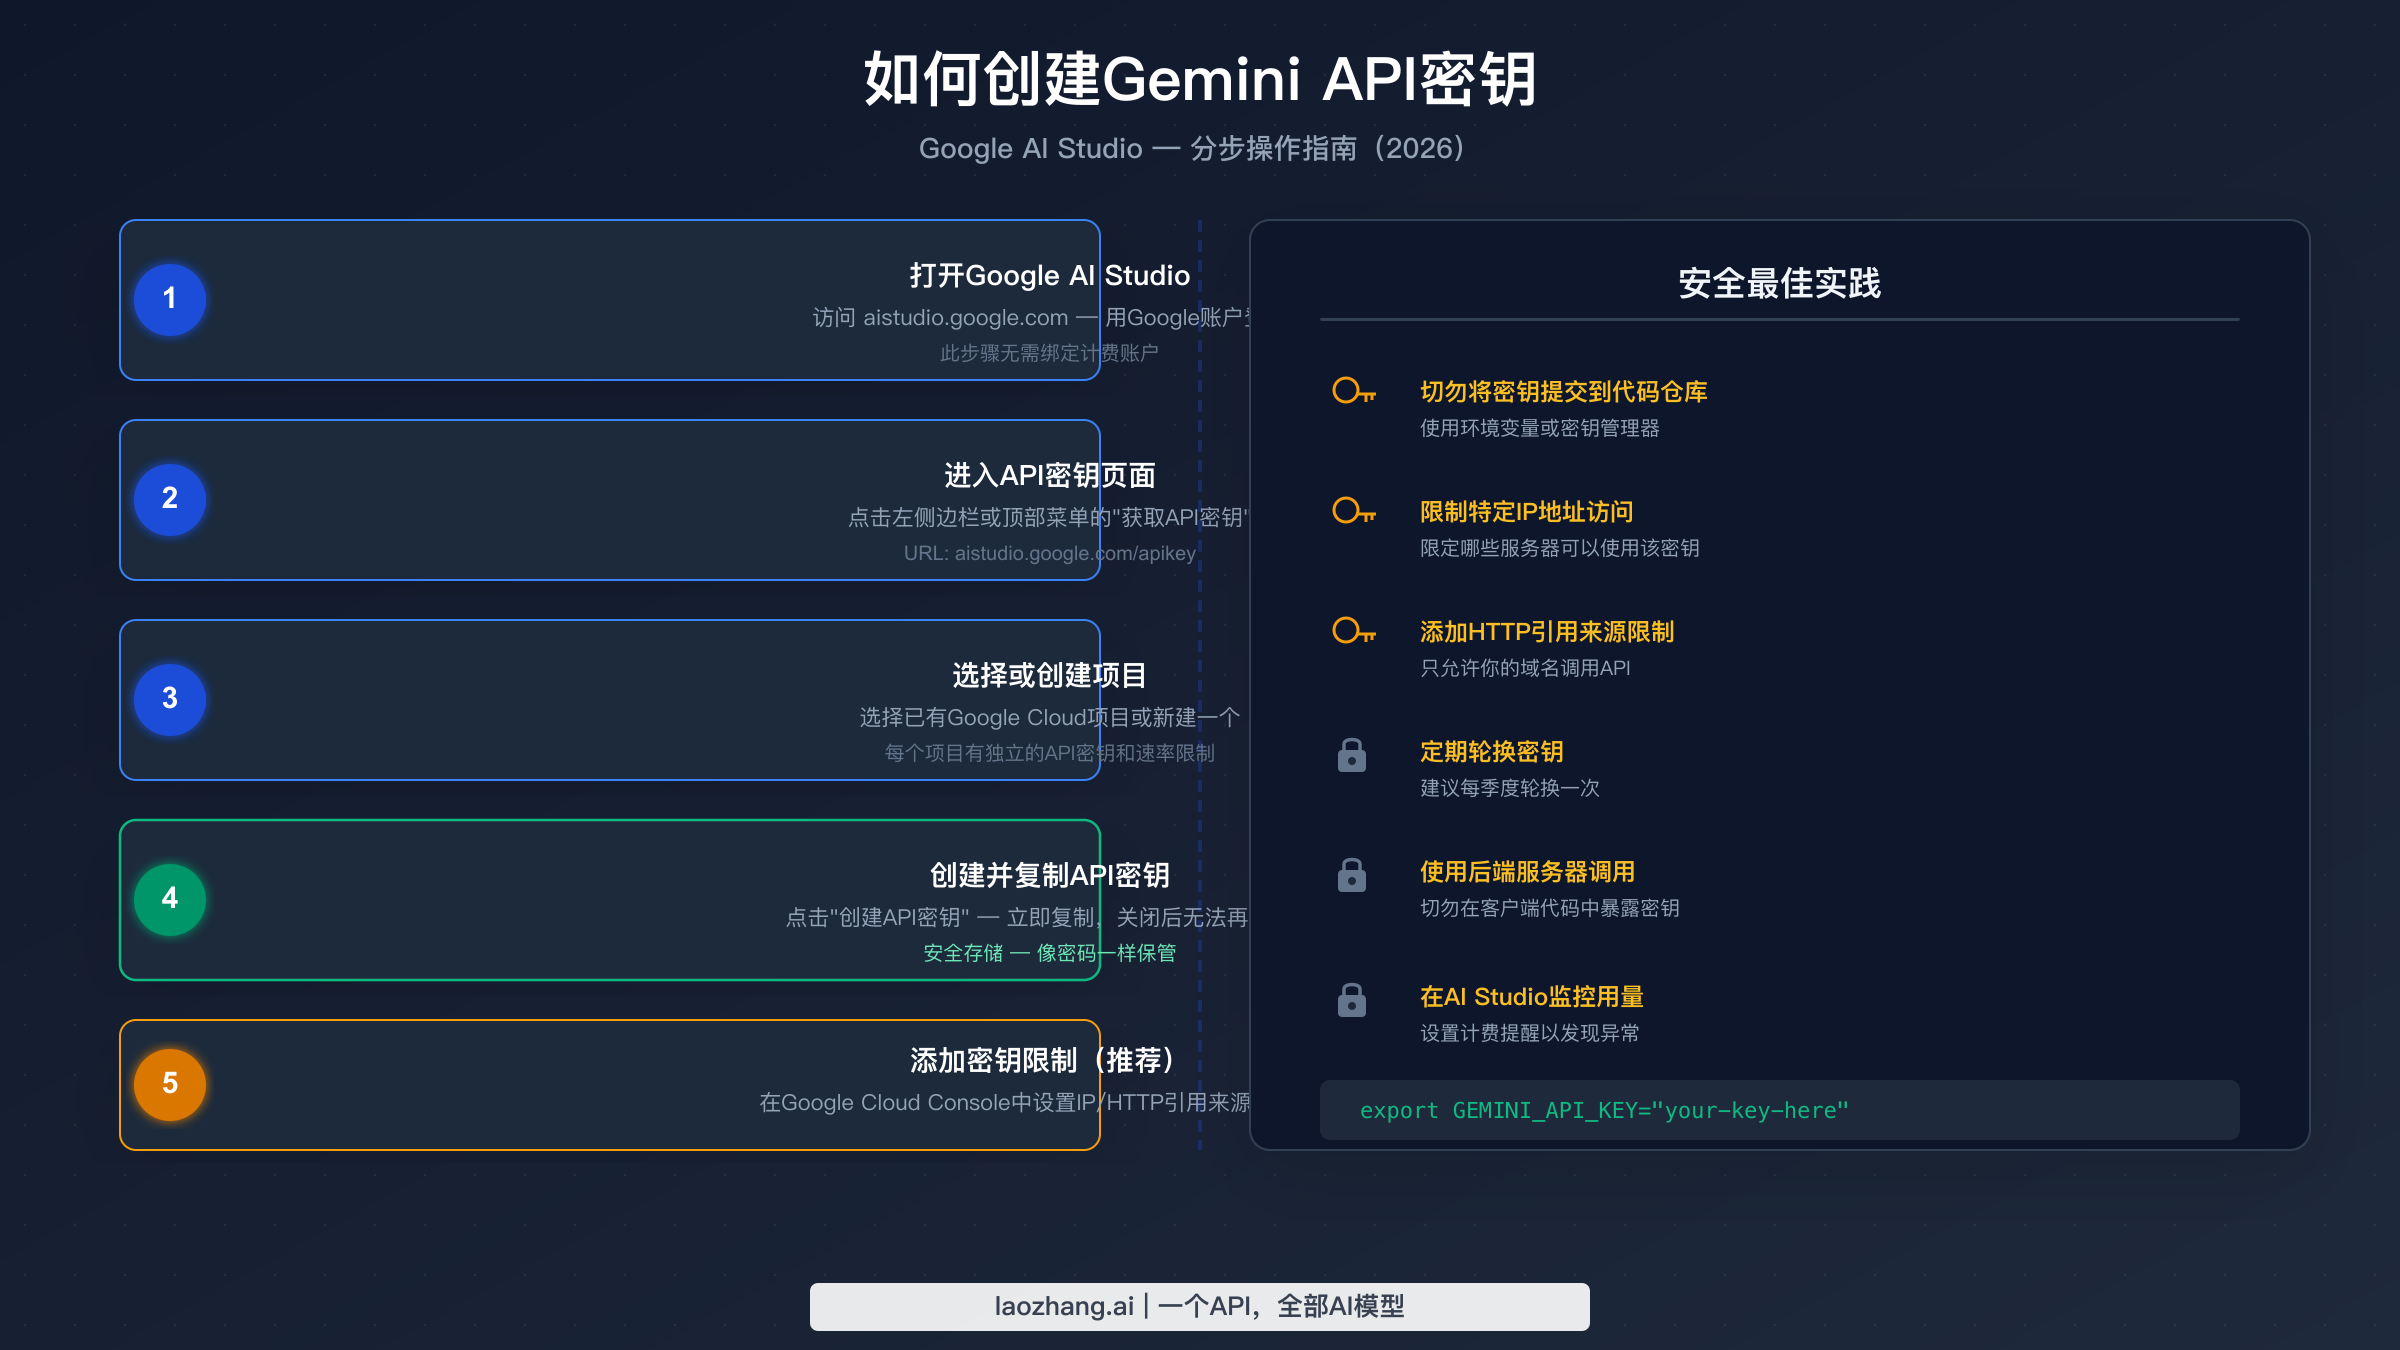Screen dimensions: 2400x1350
Task: Open the 添加密钥限制（推荐）step card
Action: 608,1085
